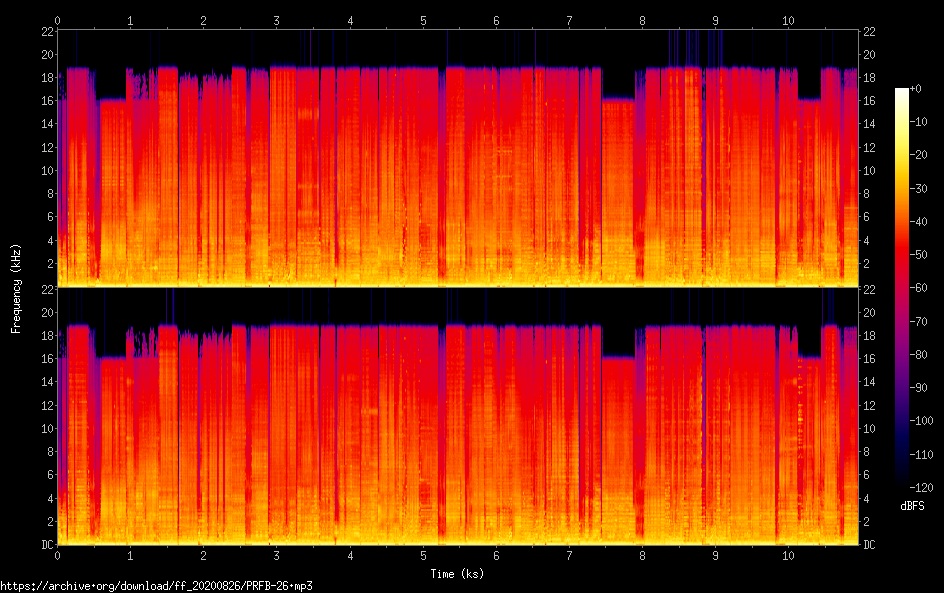Click the '-80' value on the color scale
The height and width of the screenshot is (593, 944).
(x=919, y=355)
